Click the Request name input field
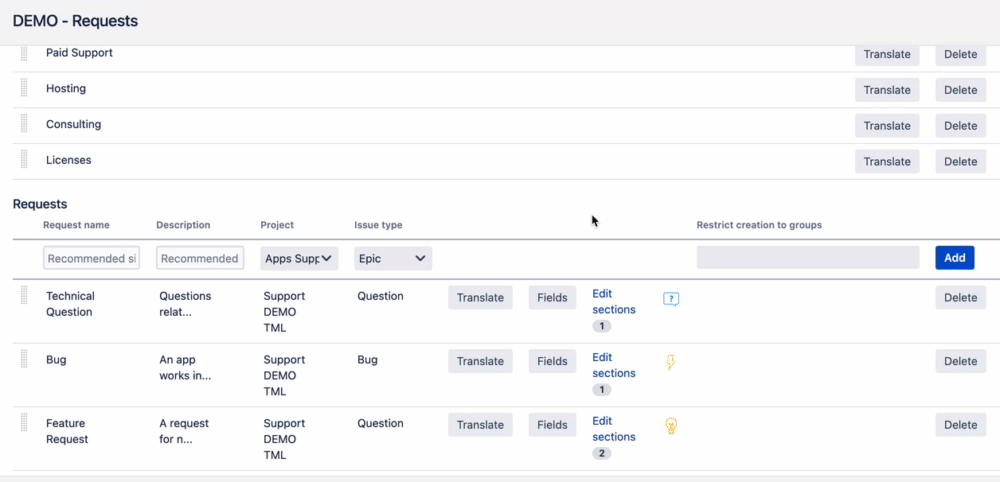 point(92,258)
